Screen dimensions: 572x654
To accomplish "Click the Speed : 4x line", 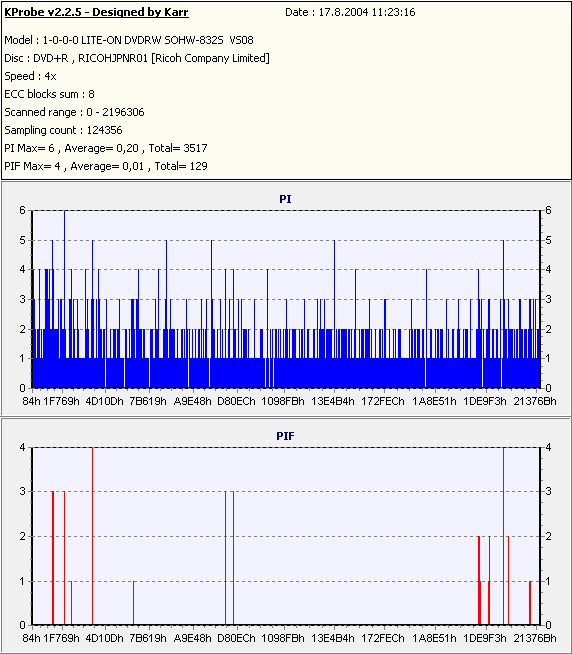I will click(x=30, y=76).
